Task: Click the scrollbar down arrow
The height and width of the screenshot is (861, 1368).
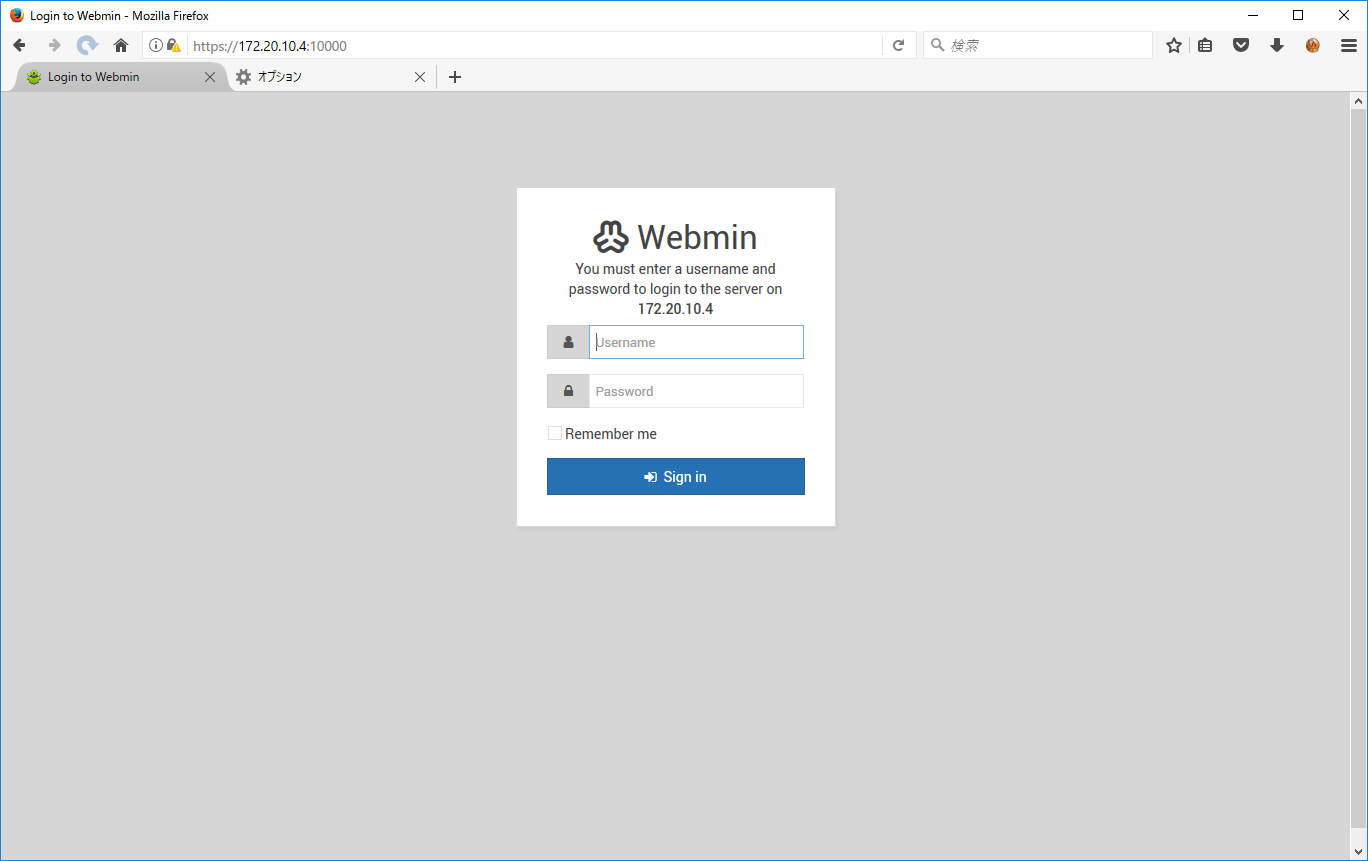Action: tap(1359, 852)
